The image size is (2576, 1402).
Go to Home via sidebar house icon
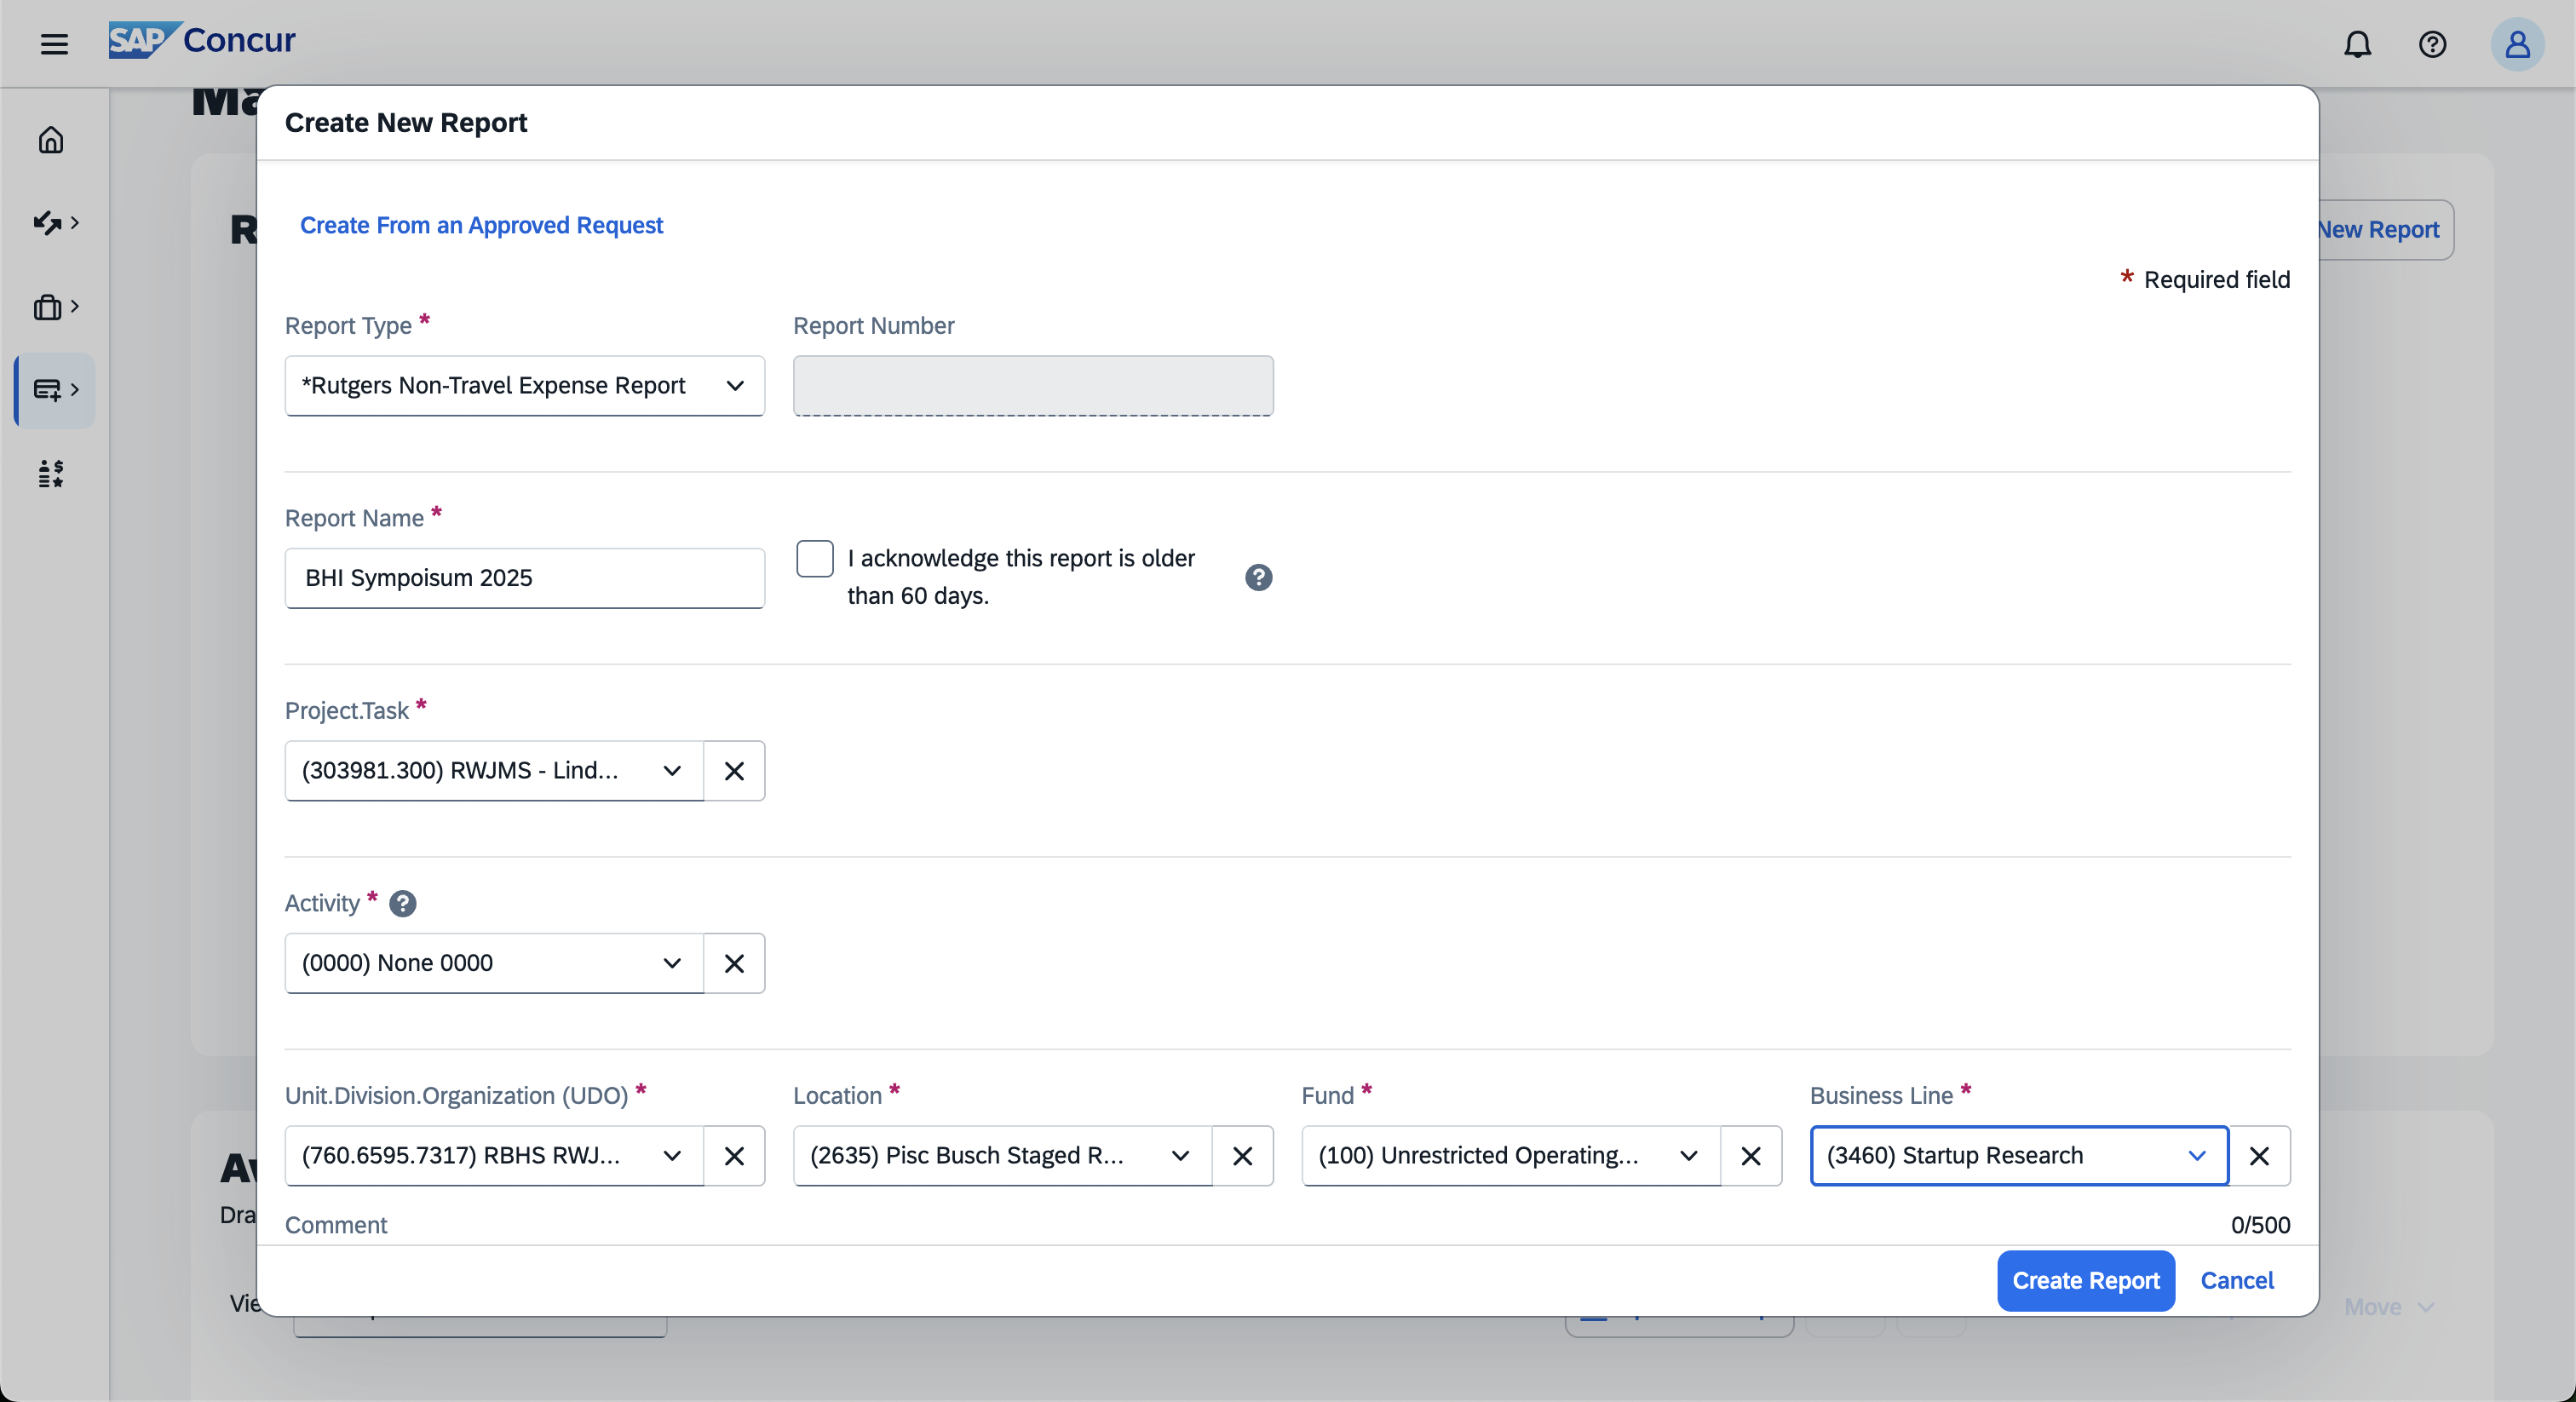click(51, 140)
